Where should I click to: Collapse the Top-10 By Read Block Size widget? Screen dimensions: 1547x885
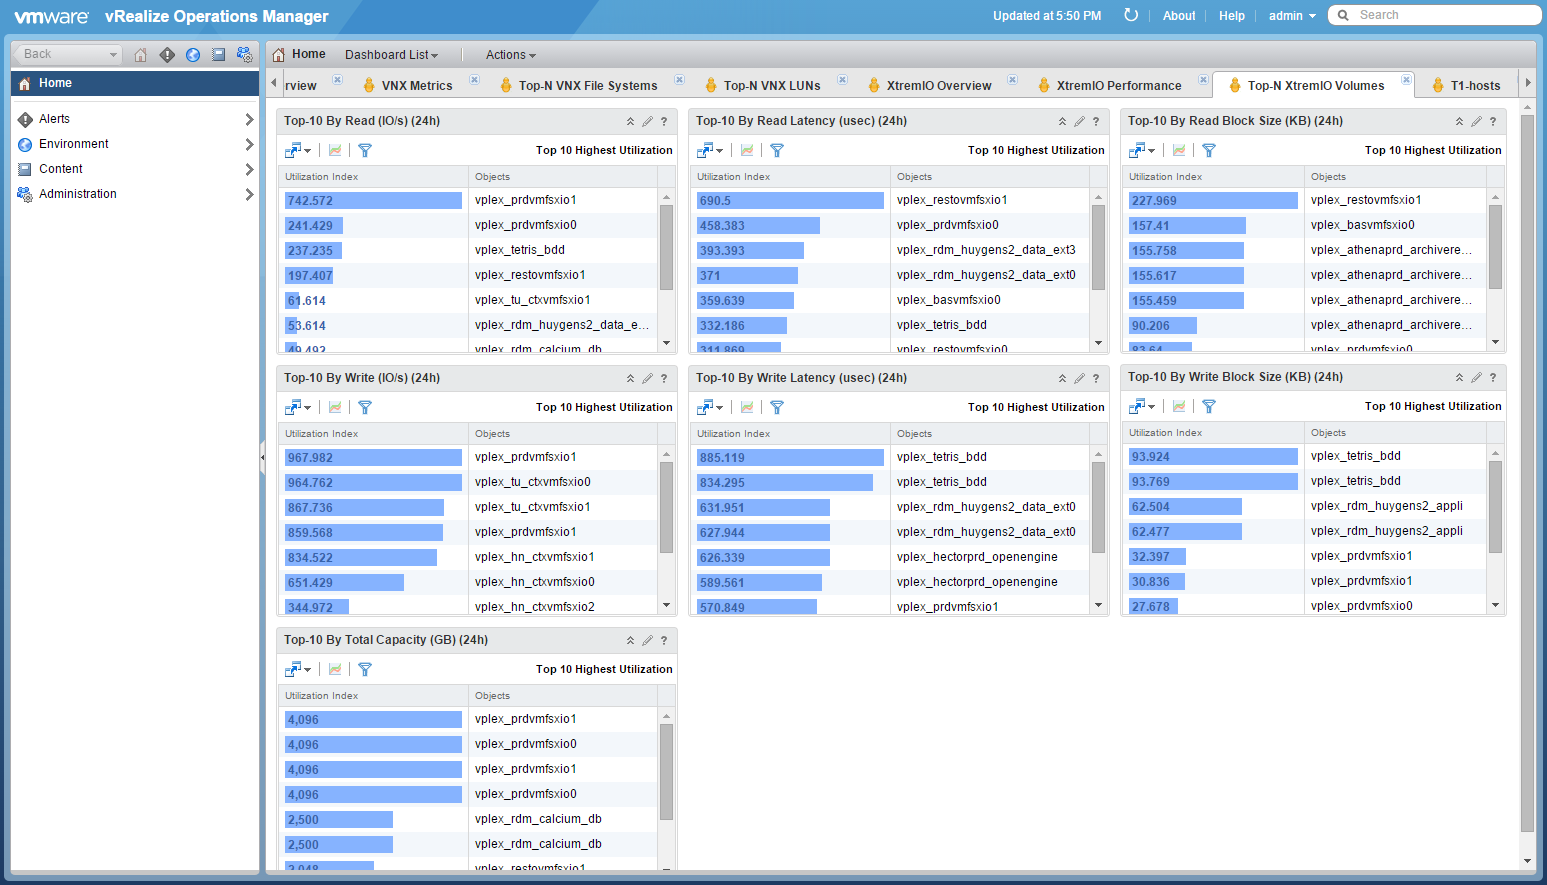pos(1459,121)
